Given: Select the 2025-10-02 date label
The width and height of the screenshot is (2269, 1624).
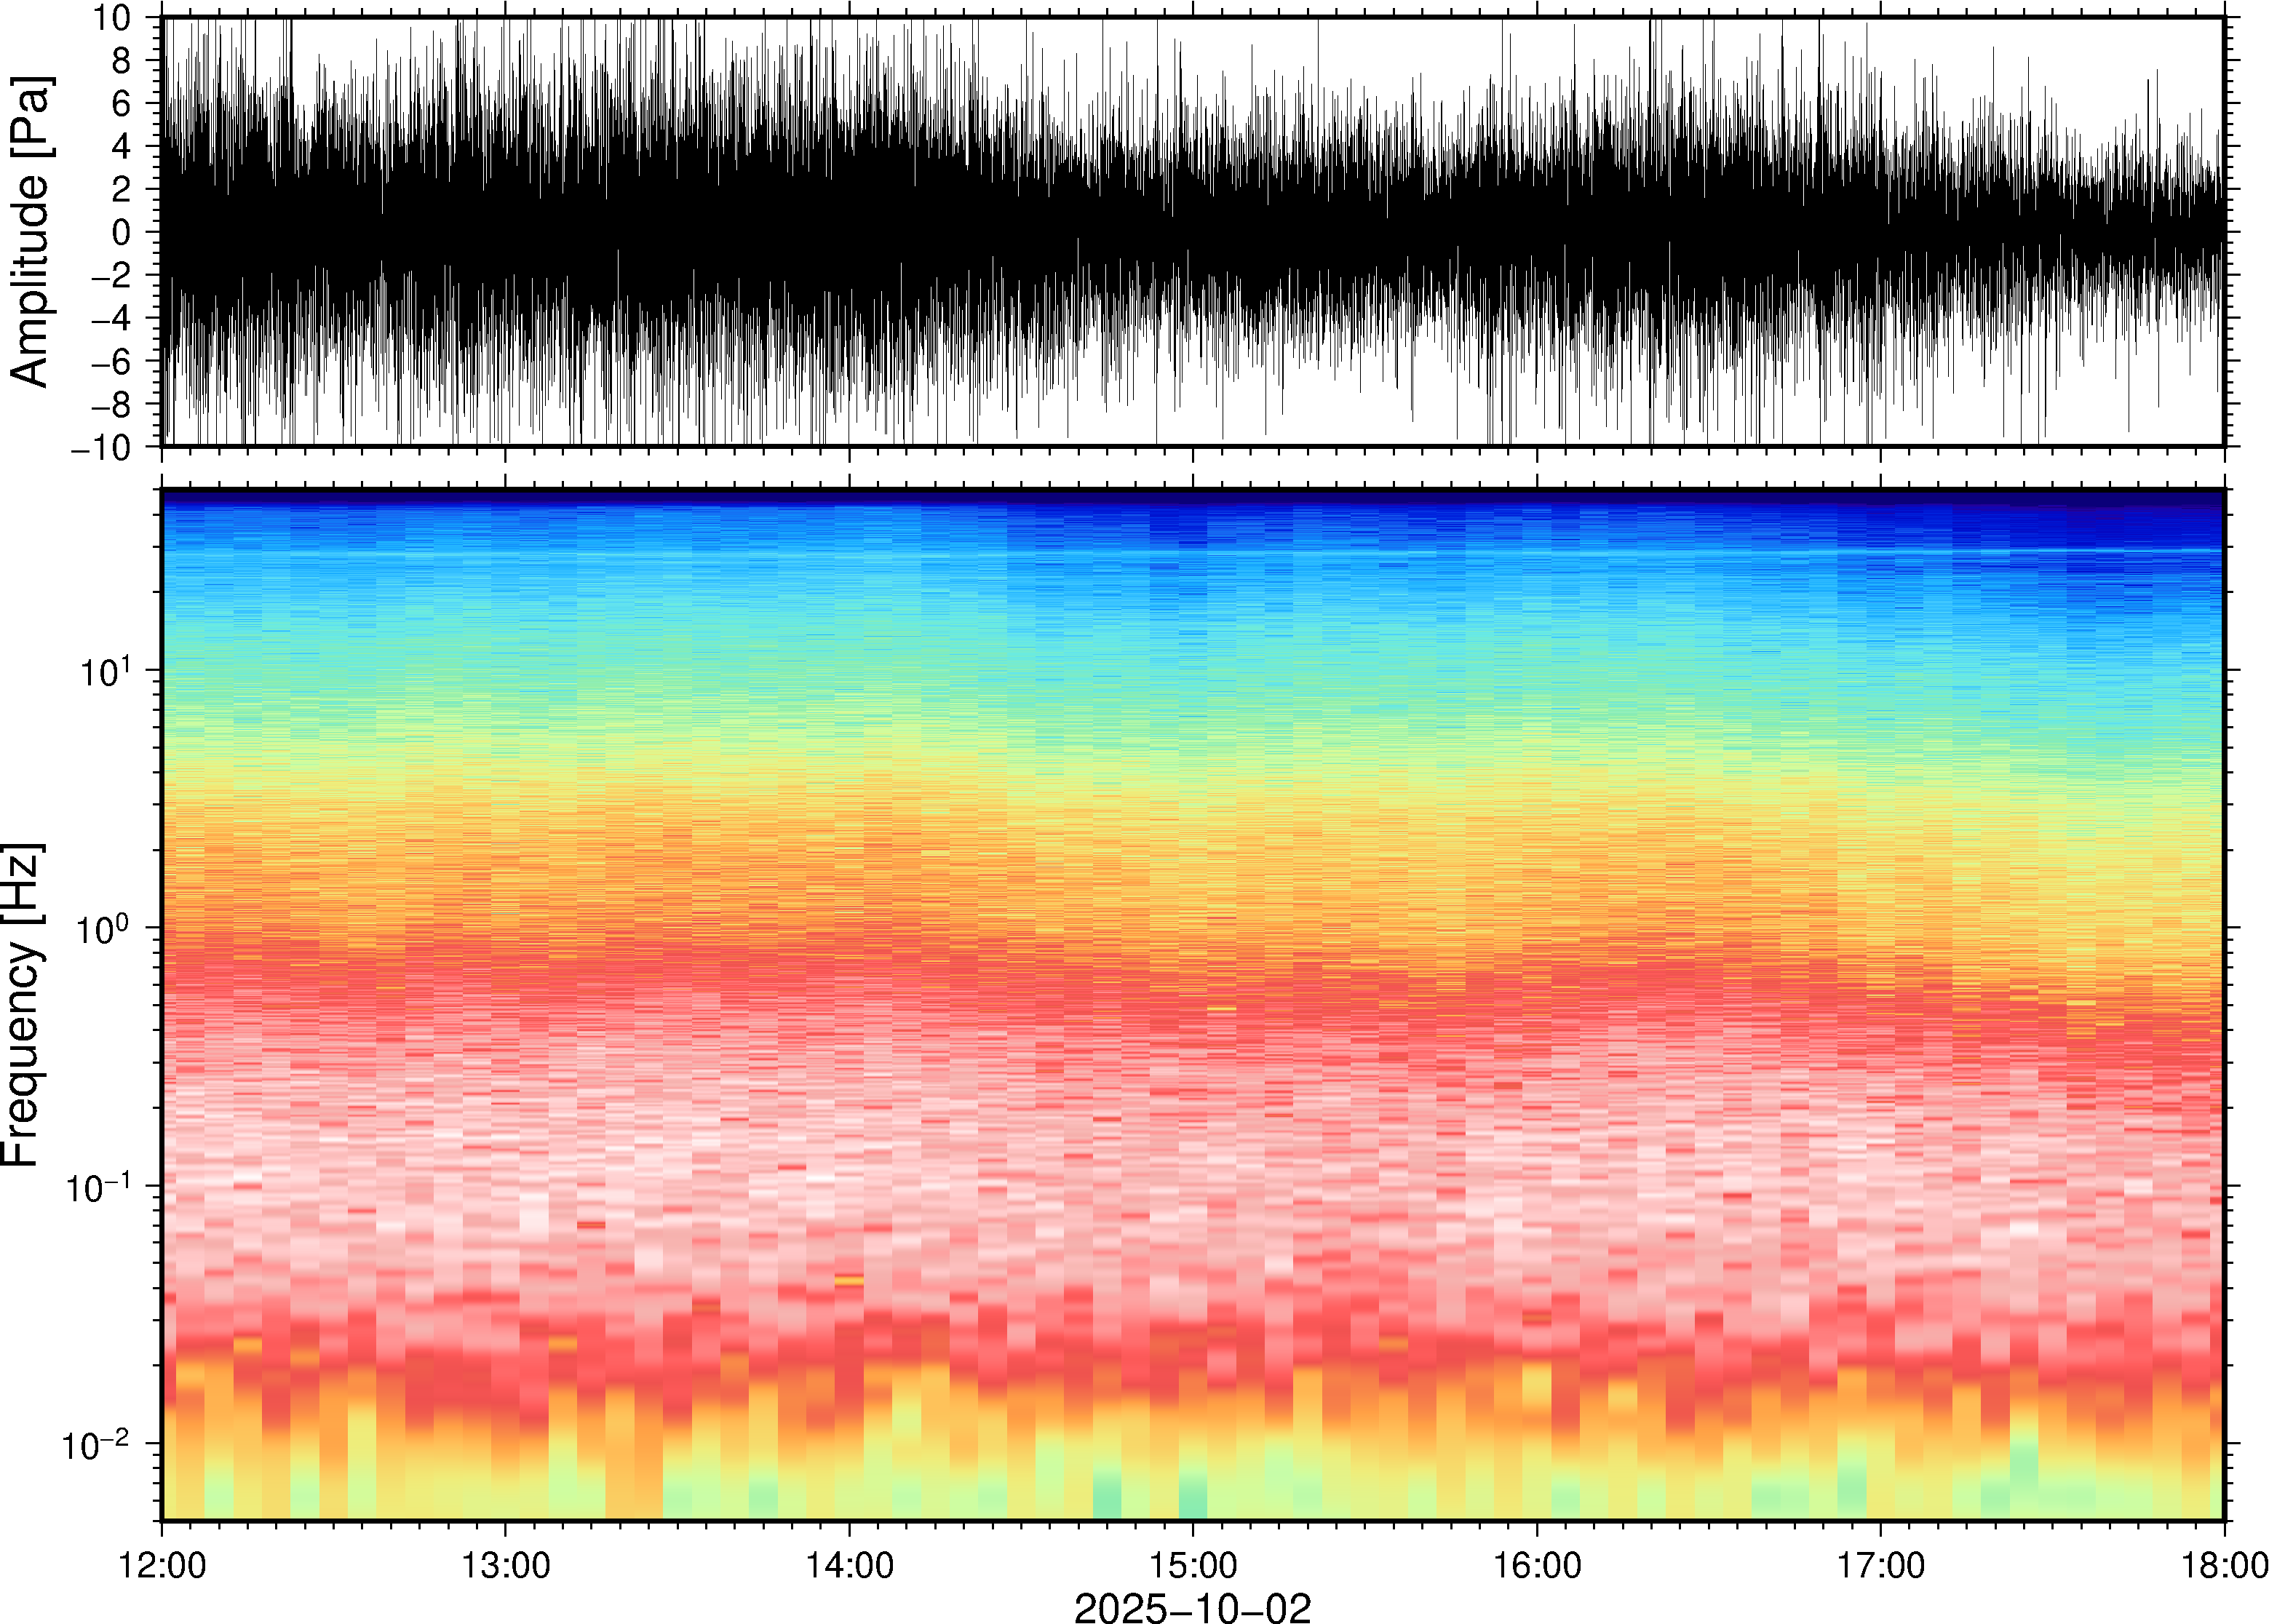Looking at the screenshot, I should click(x=1192, y=1606).
